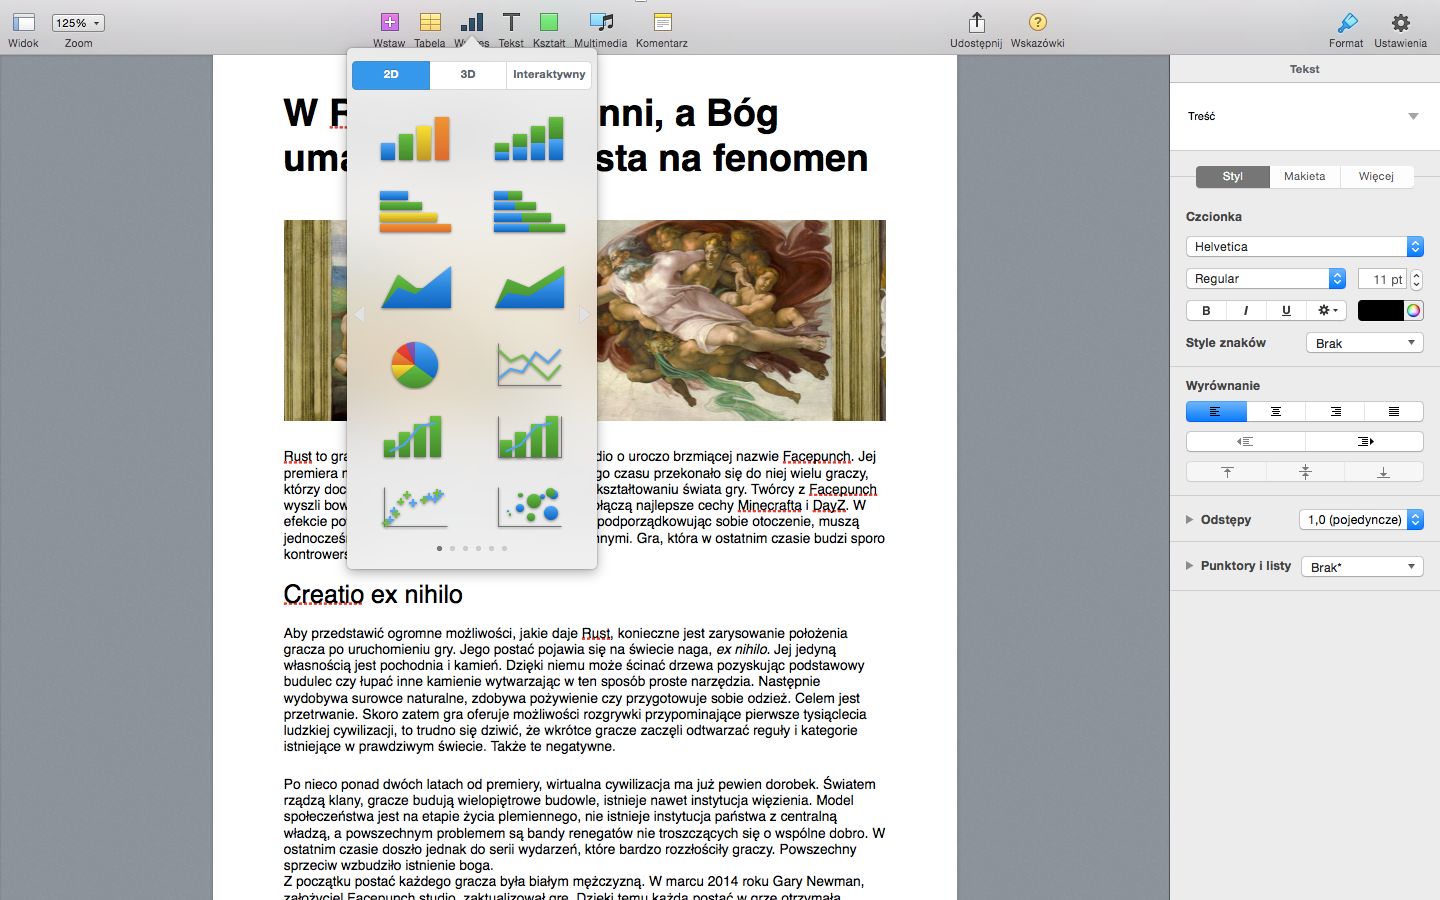Click the 11 pt font size field

point(1382,279)
